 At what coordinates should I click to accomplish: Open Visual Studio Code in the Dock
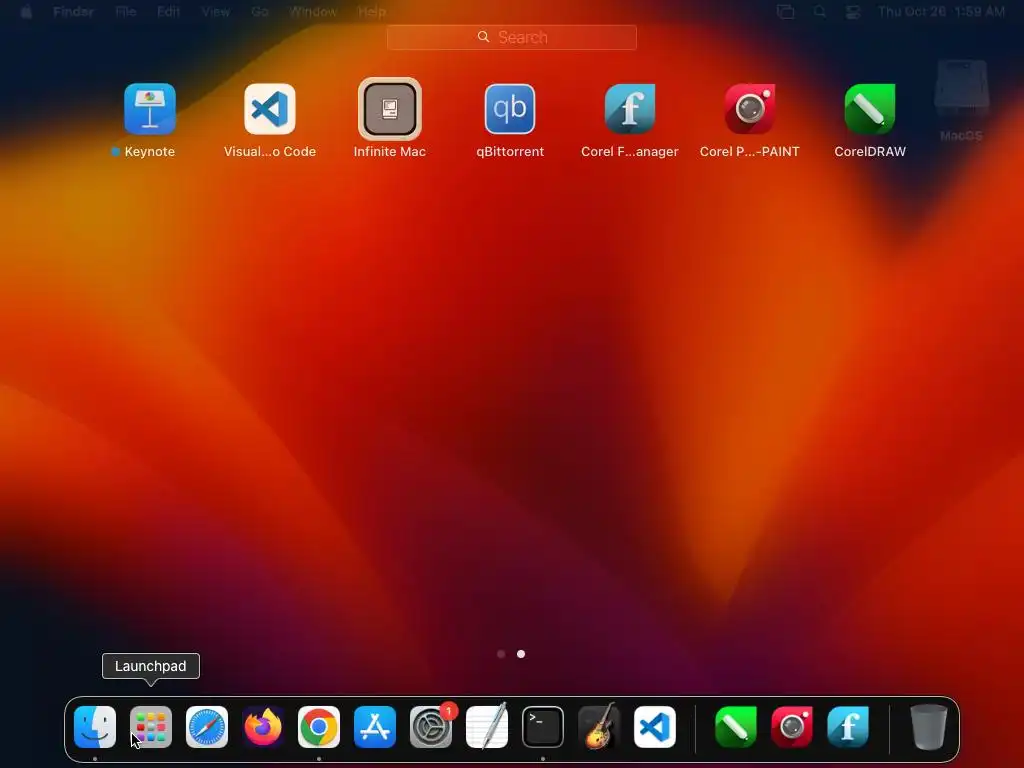[655, 727]
